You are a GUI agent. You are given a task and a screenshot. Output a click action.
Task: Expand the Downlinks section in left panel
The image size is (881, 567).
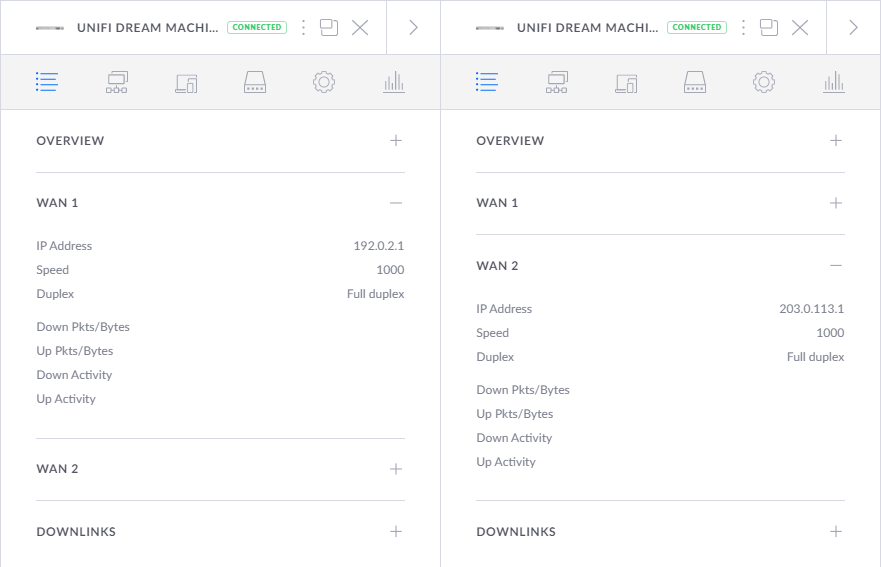pyautogui.click(x=396, y=532)
